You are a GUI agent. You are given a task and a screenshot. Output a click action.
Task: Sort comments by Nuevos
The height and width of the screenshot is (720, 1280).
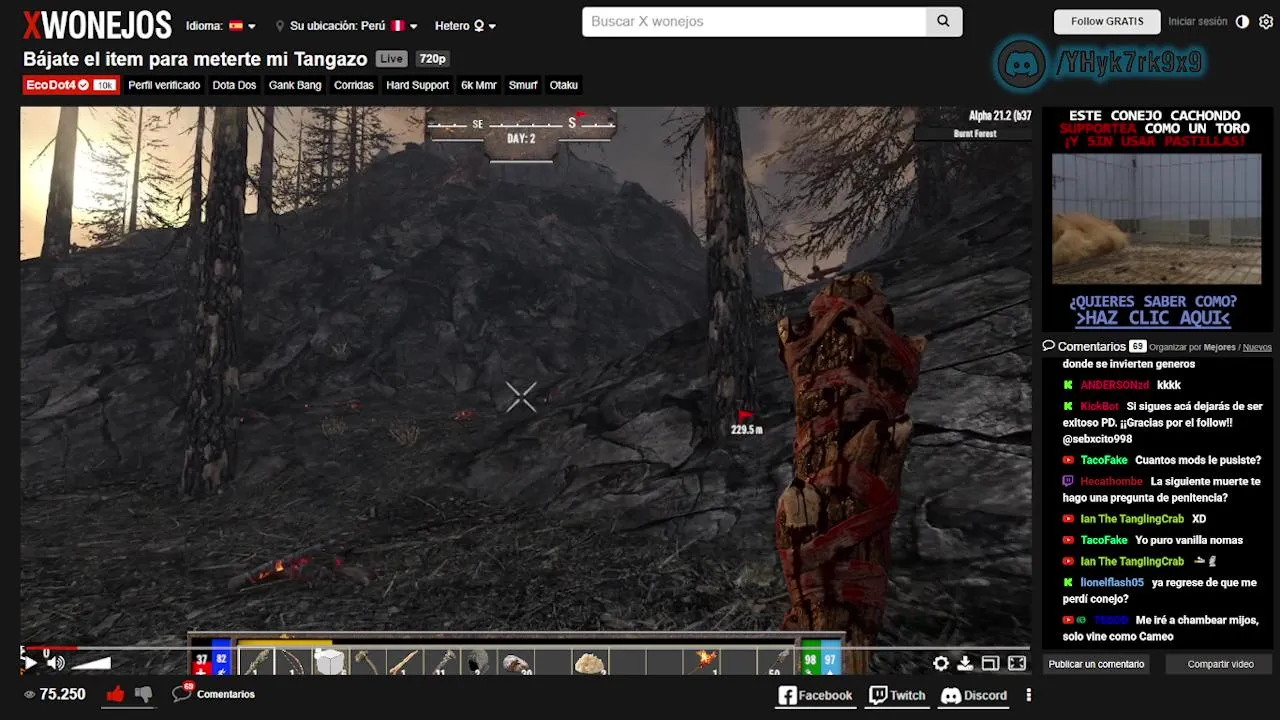pos(1257,347)
